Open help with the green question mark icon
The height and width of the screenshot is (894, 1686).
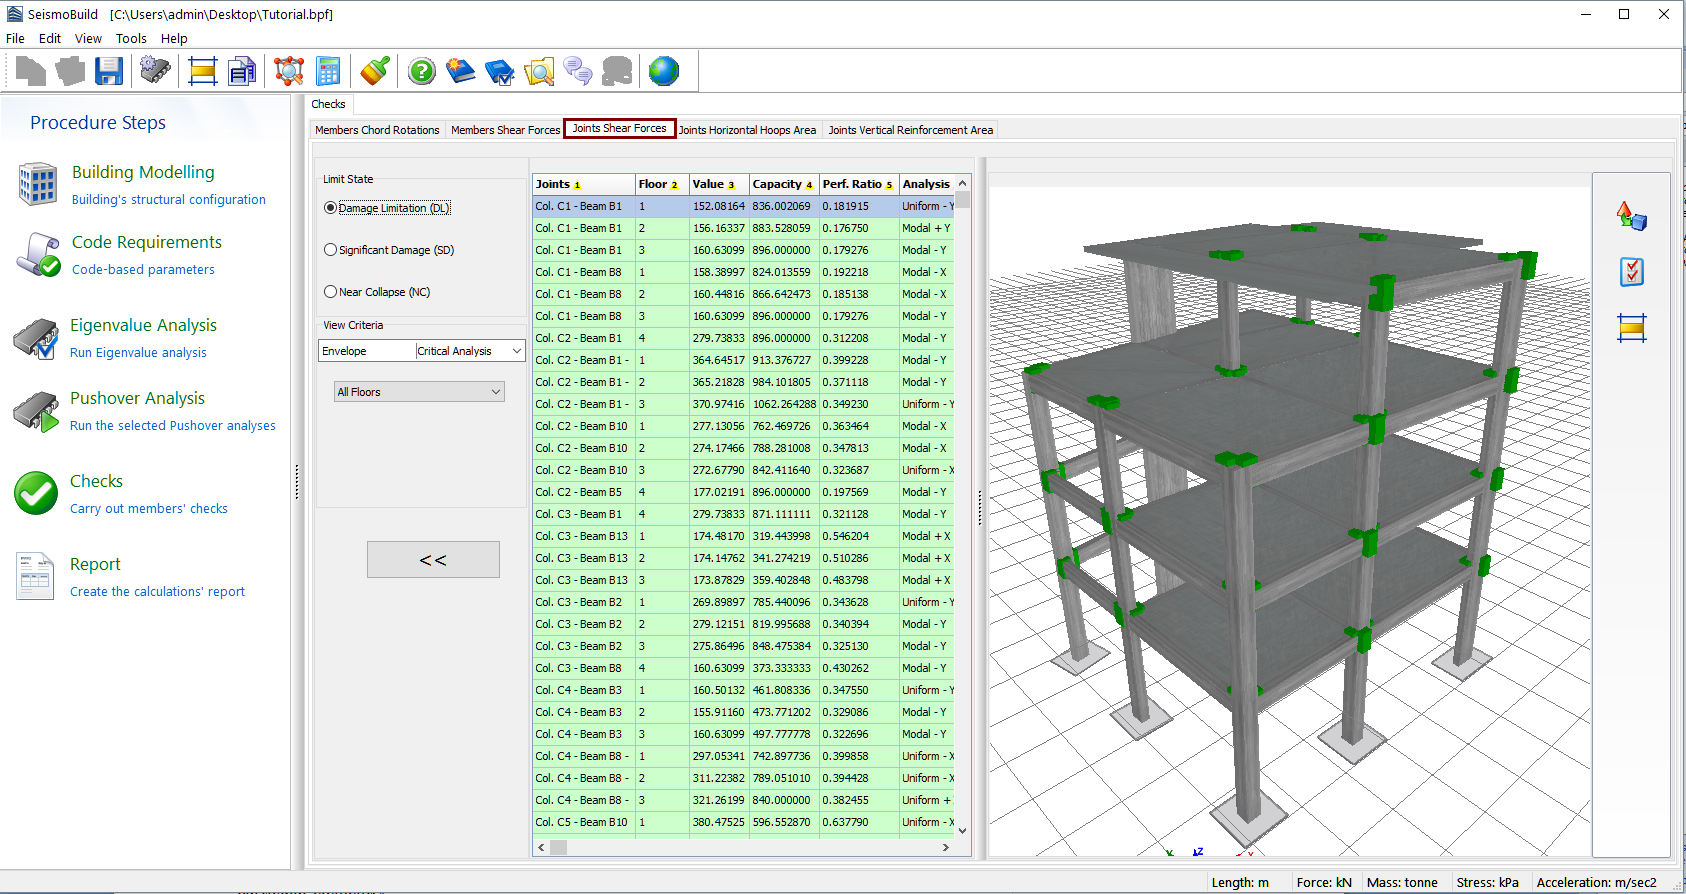click(422, 71)
